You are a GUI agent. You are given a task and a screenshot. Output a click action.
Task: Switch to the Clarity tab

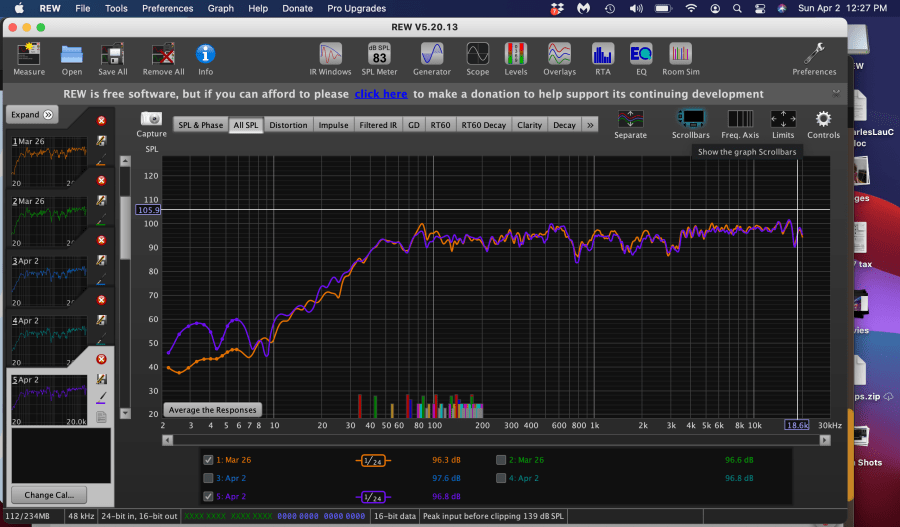coord(529,125)
